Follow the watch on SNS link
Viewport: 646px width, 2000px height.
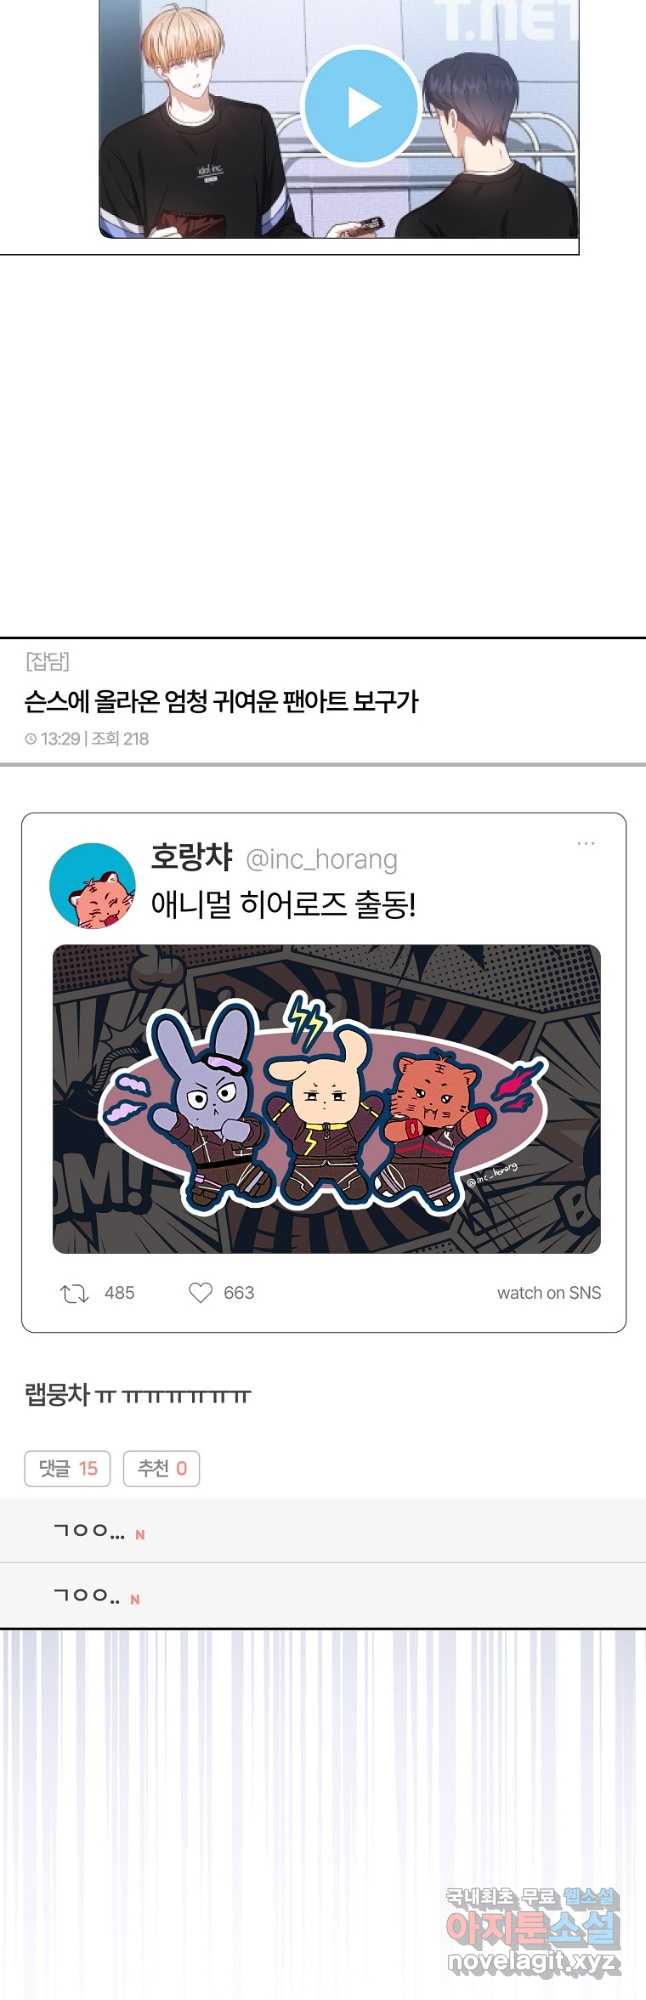click(x=549, y=1293)
